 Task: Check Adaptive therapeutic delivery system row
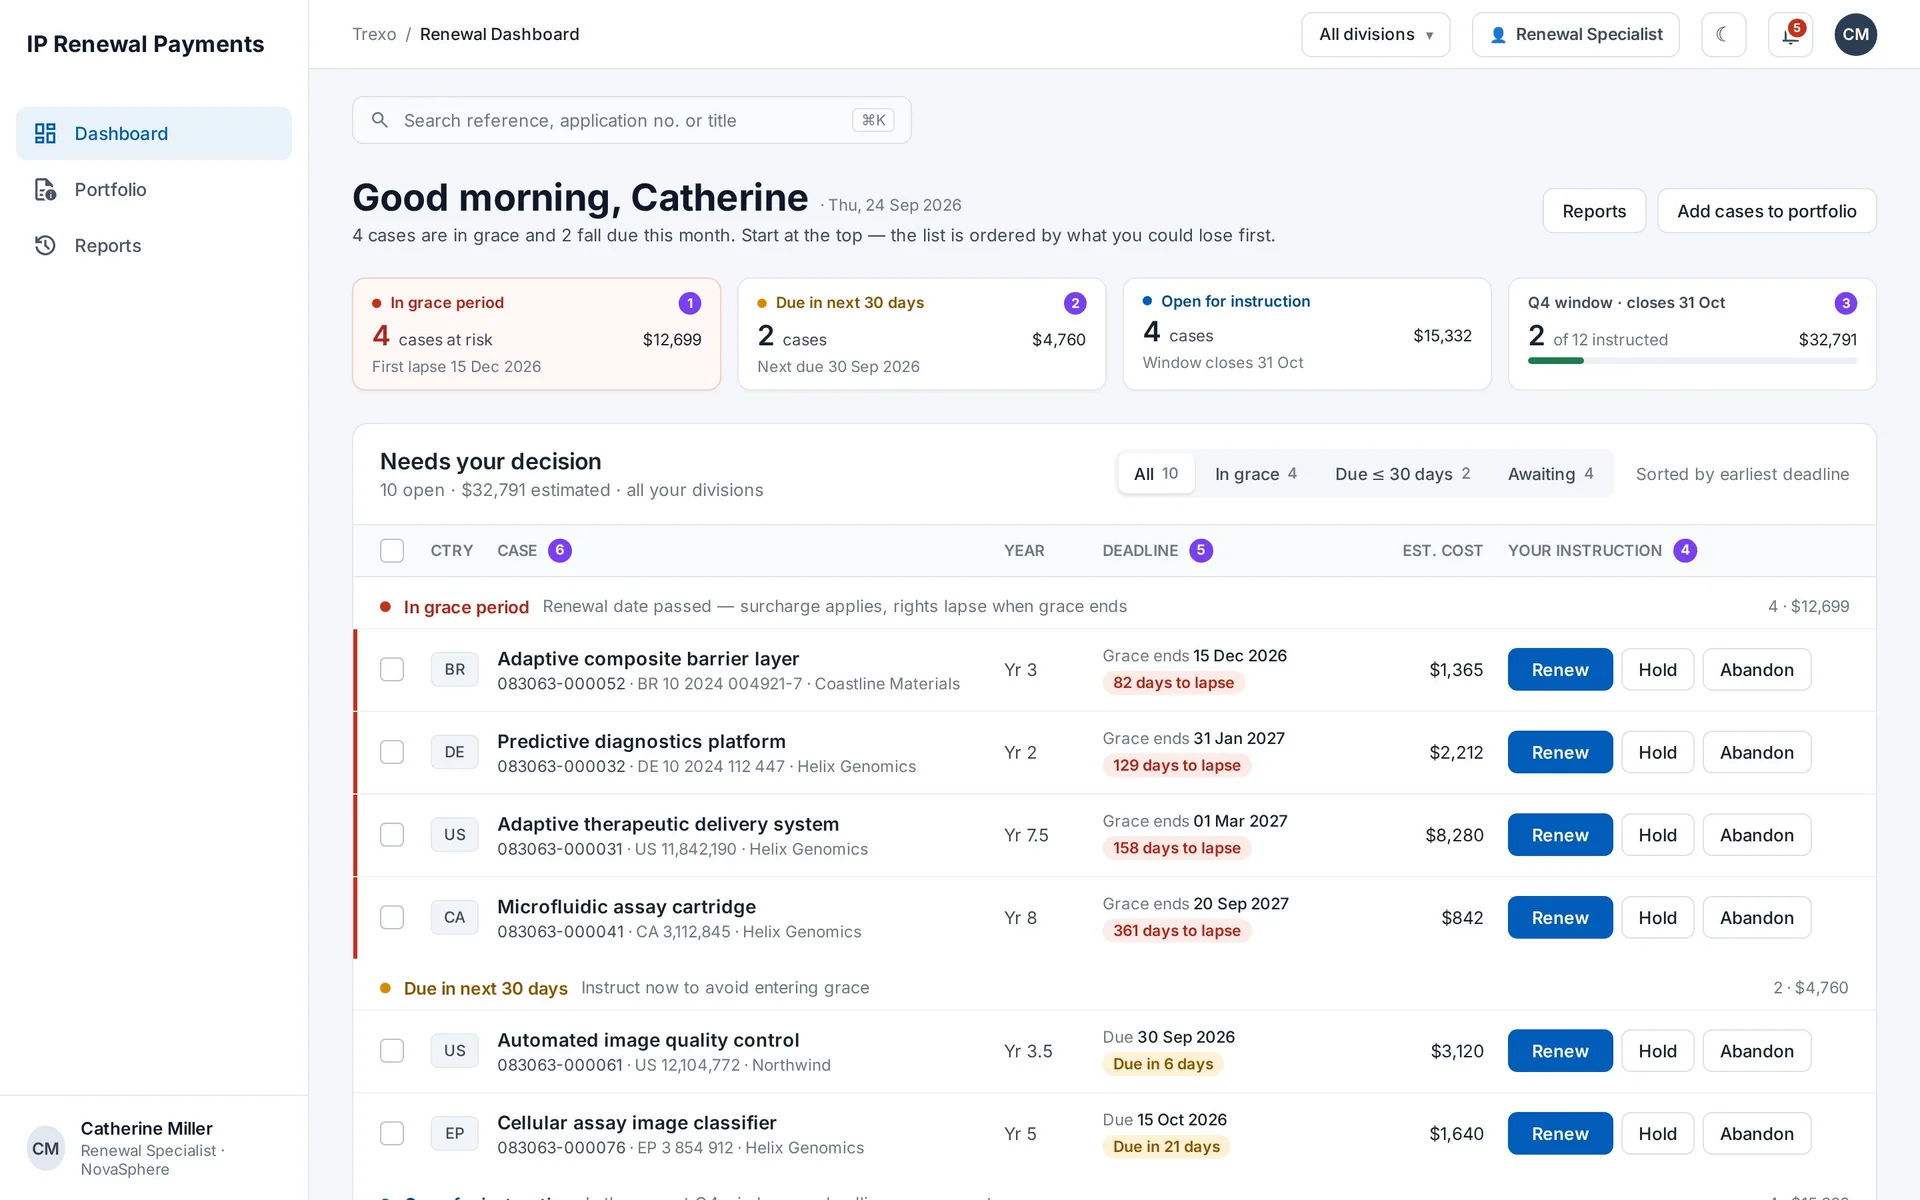pos(392,834)
